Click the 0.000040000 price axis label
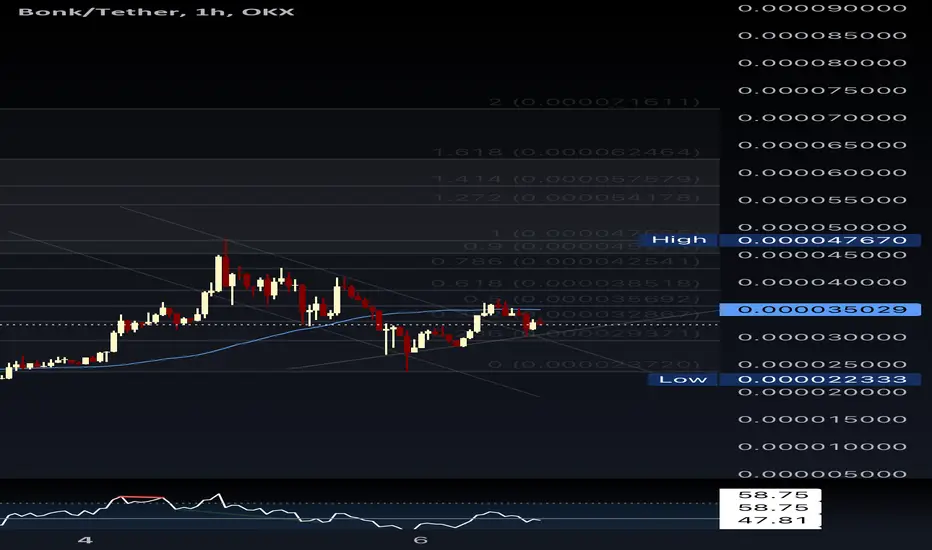The image size is (932, 550). (822, 282)
